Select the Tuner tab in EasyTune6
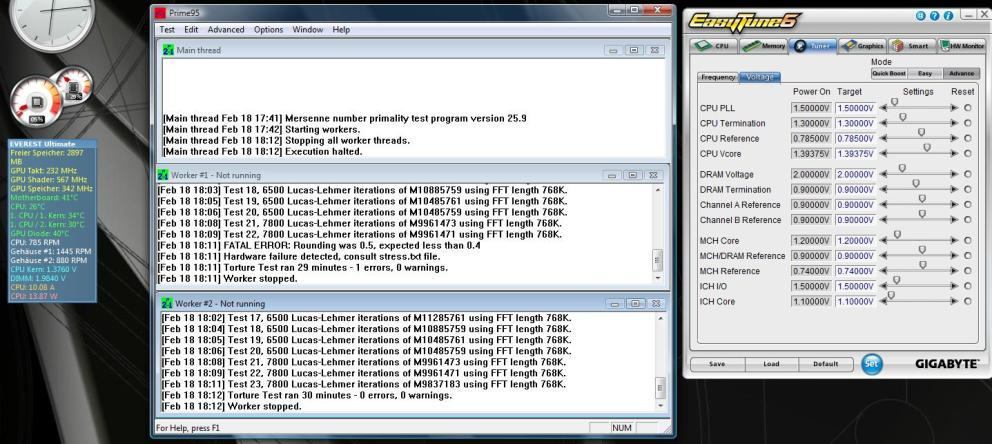 tap(813, 46)
